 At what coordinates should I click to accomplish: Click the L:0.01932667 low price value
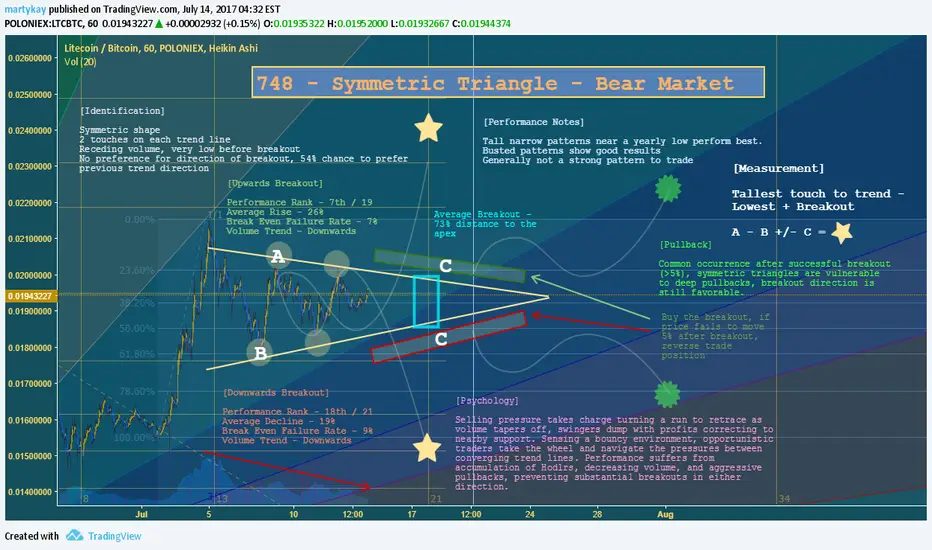click(420, 24)
